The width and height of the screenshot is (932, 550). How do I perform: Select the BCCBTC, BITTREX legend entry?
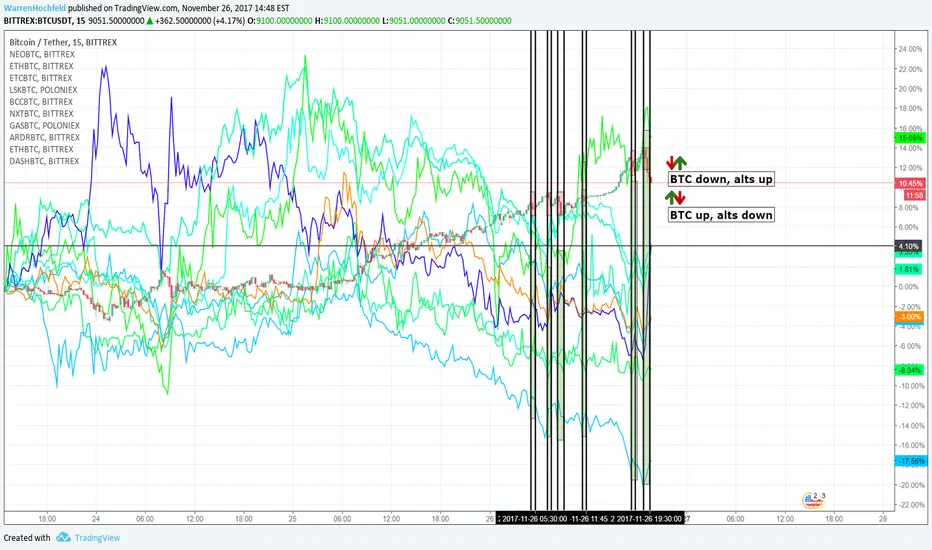click(41, 102)
